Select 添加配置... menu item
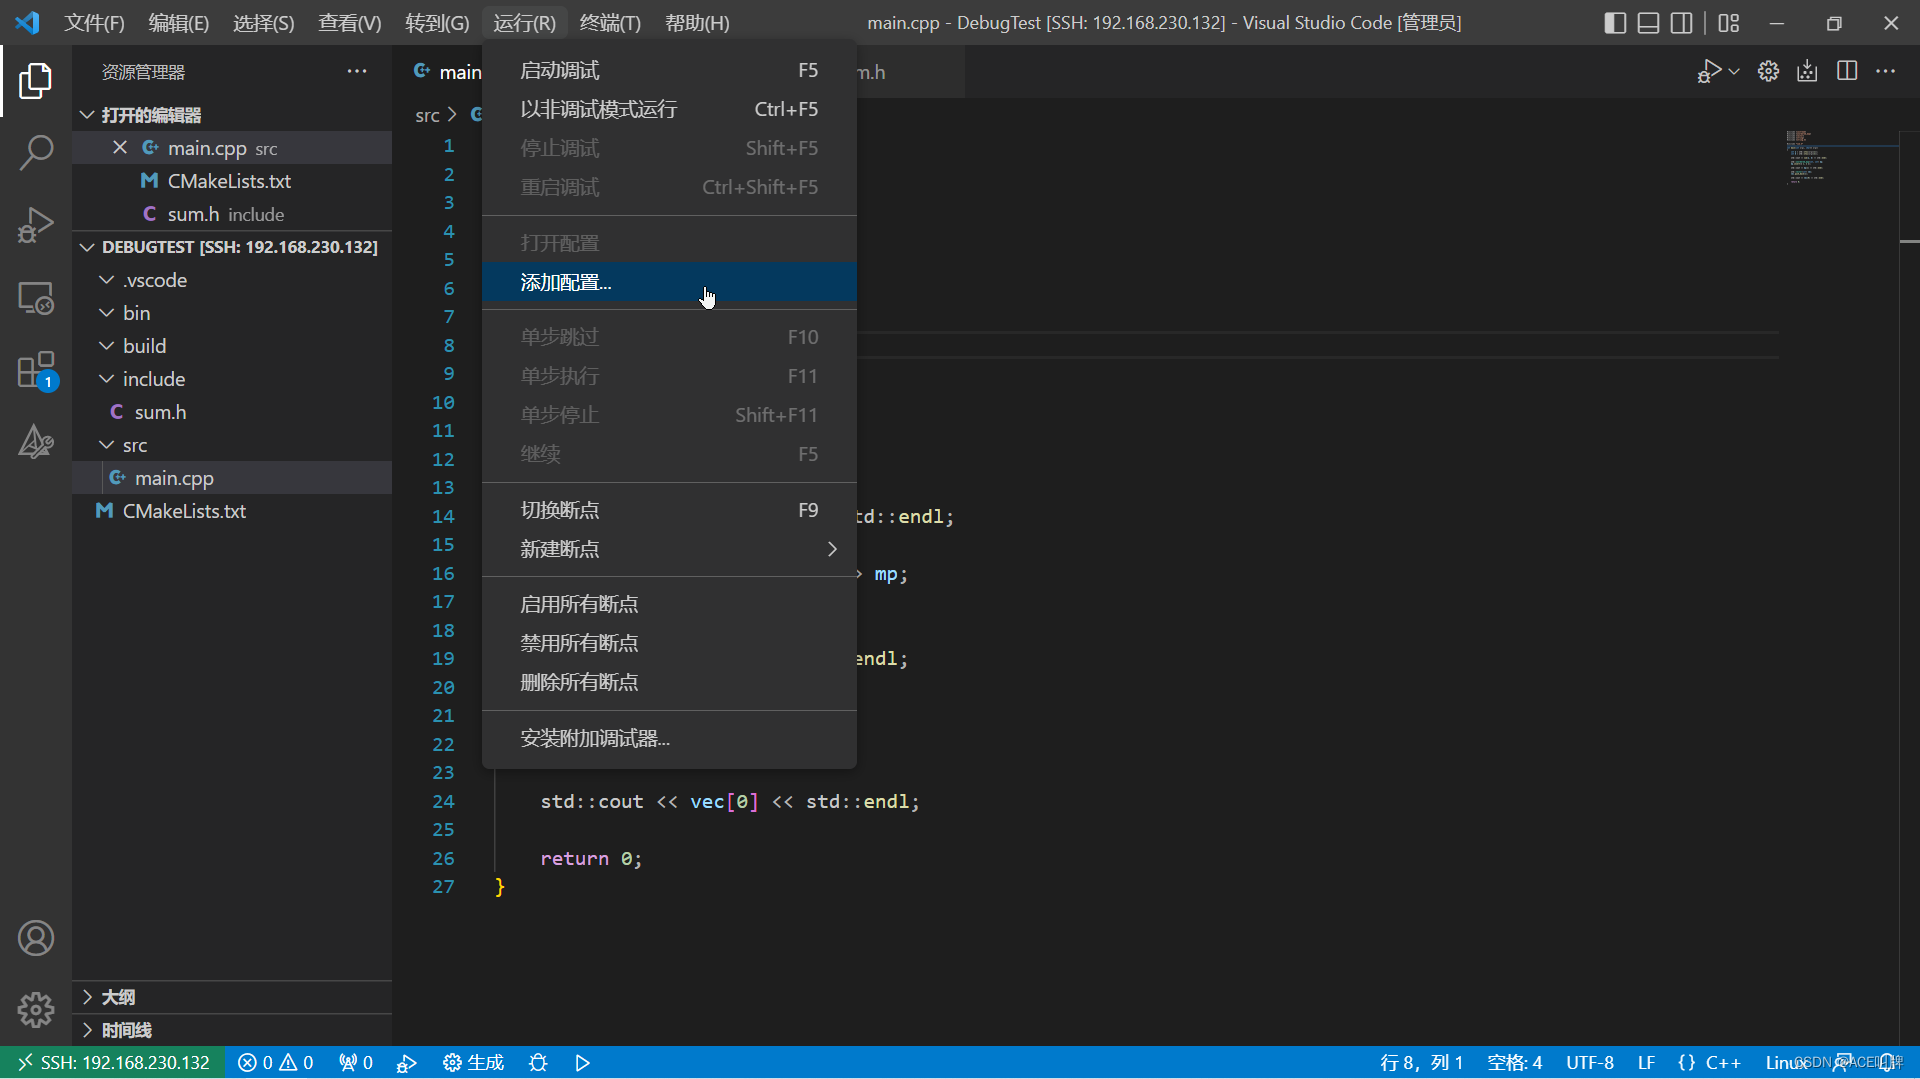The image size is (1920, 1079). pyautogui.click(x=669, y=282)
